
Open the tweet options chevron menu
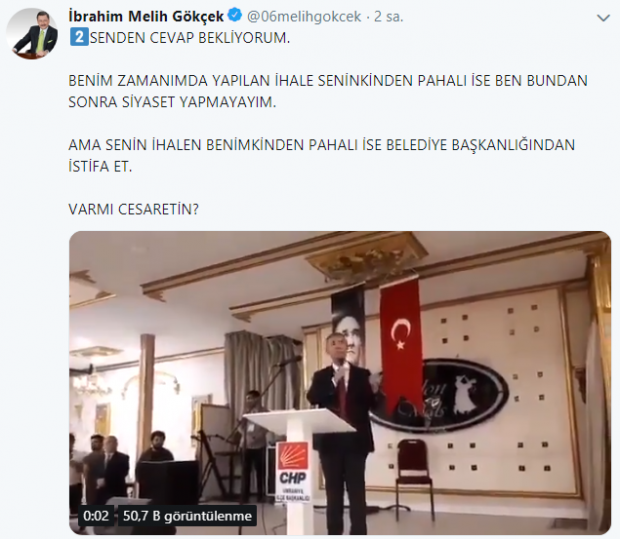tap(603, 18)
